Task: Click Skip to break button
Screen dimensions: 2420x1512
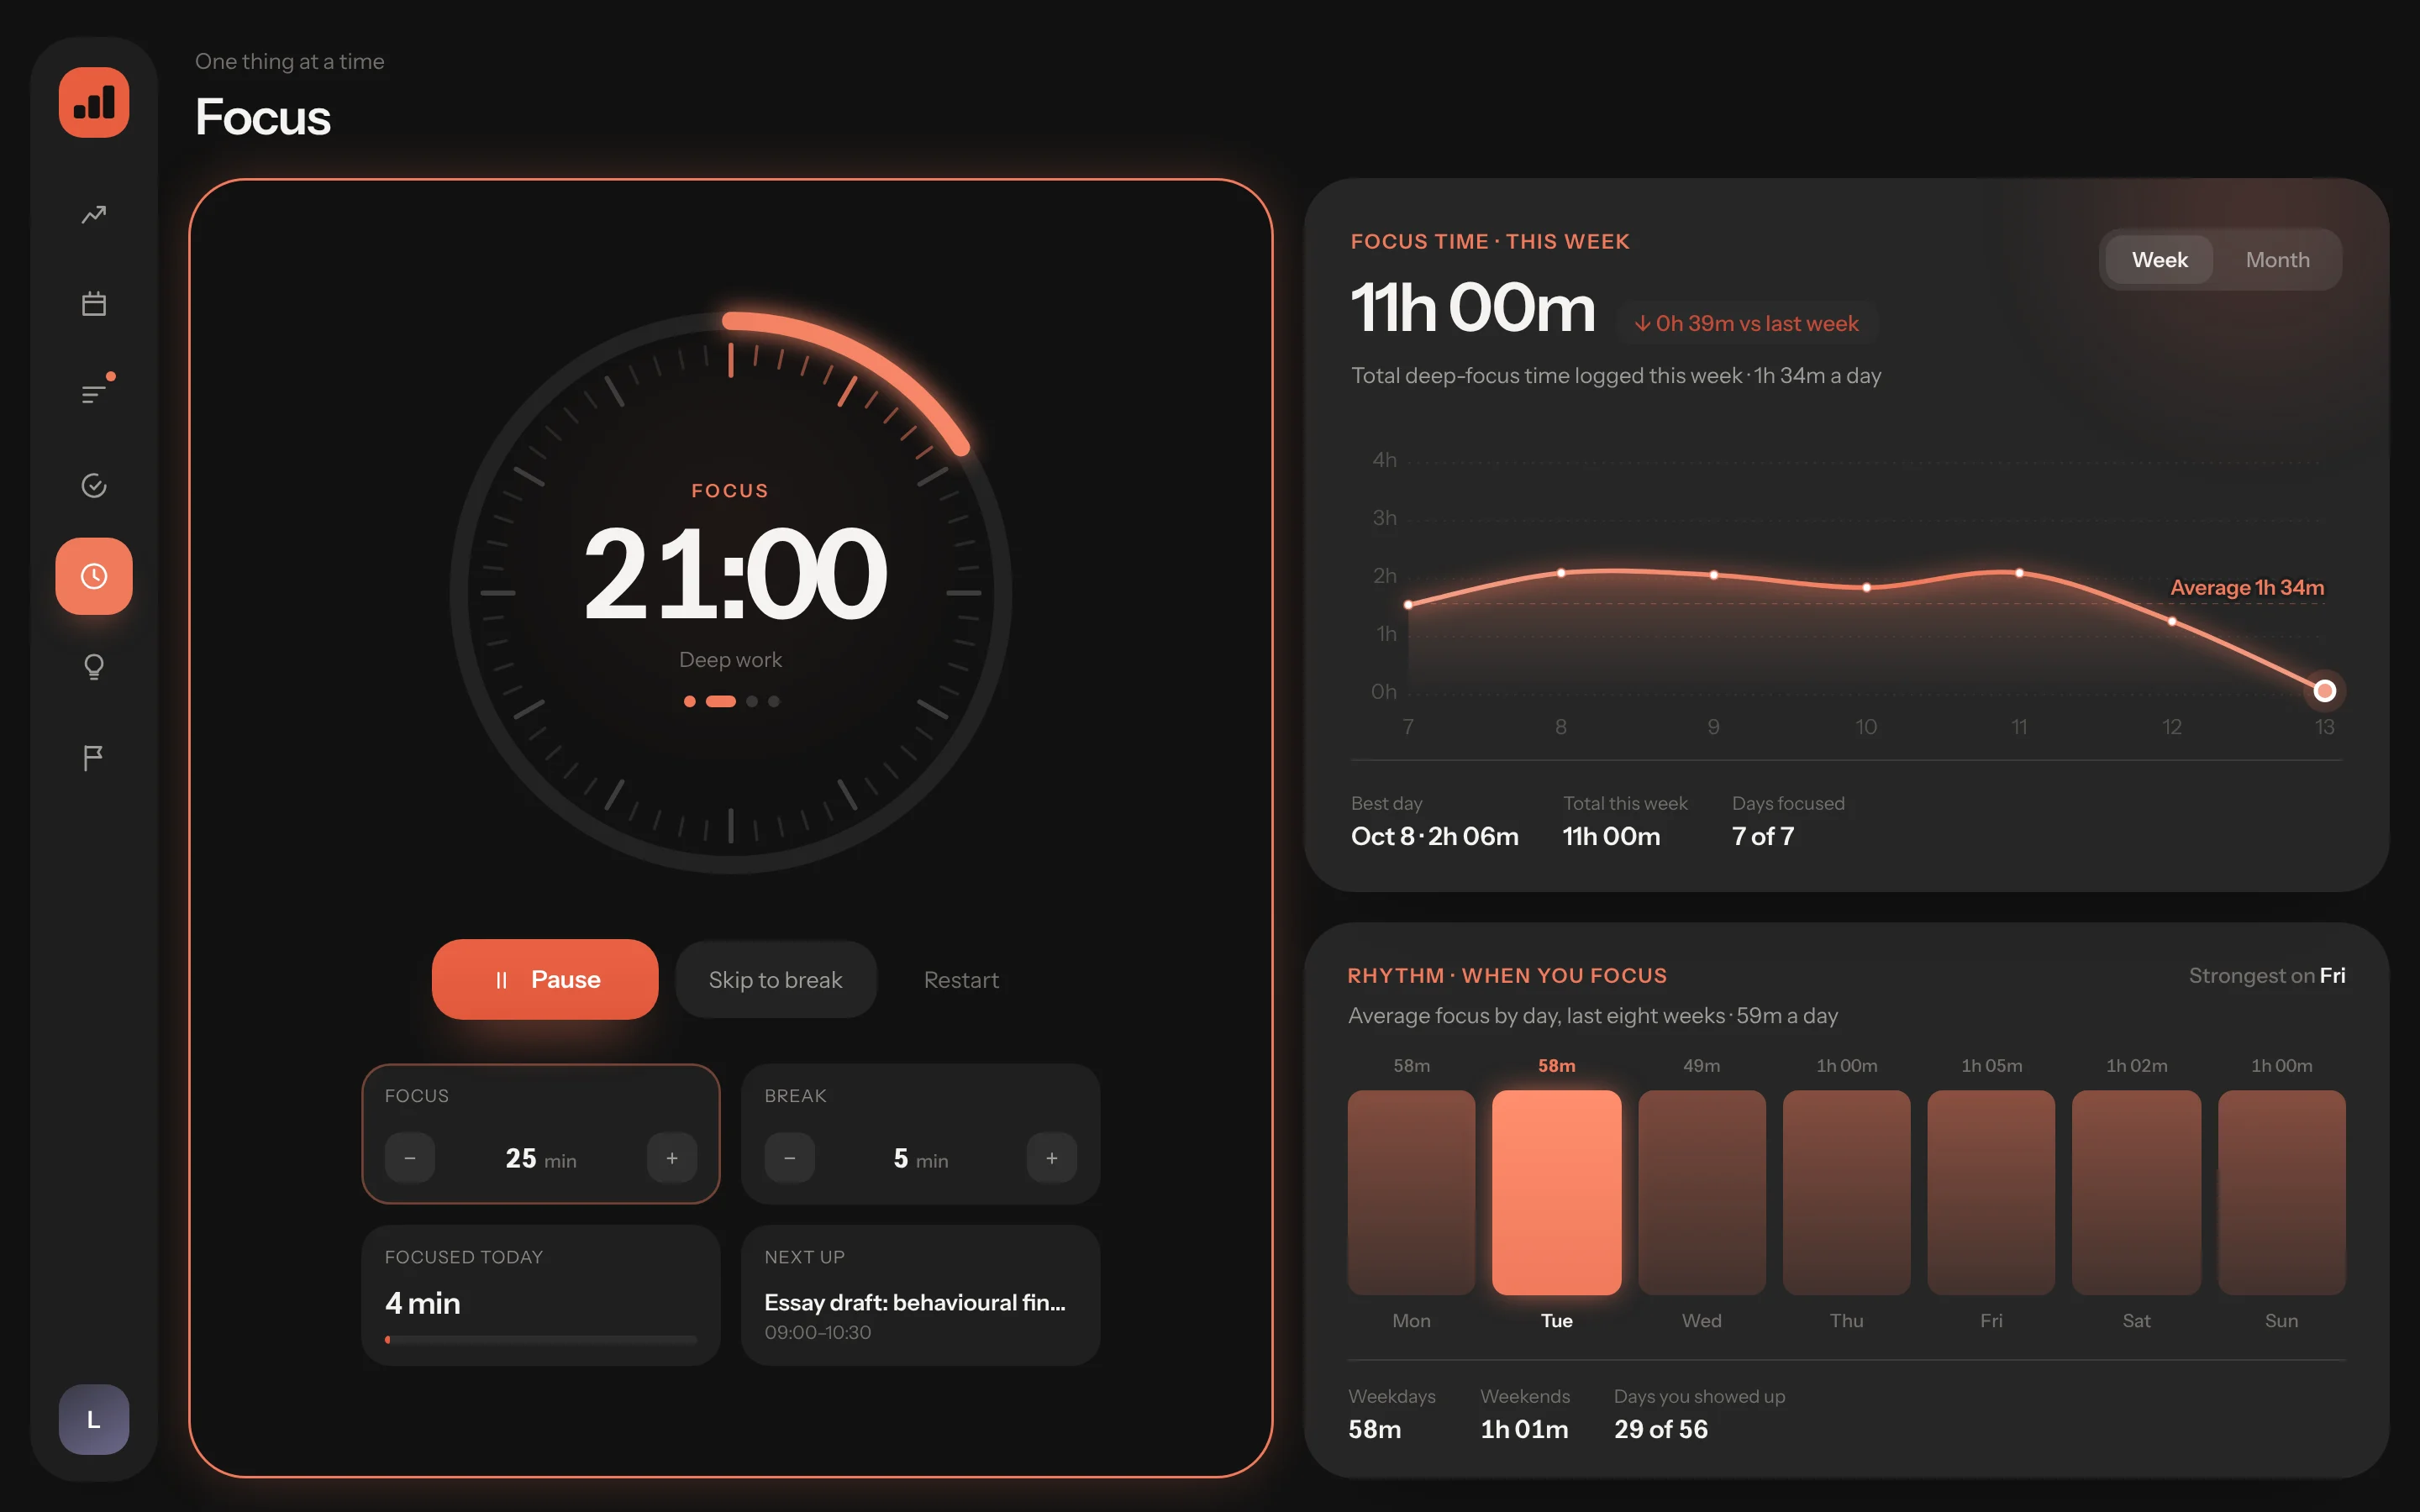Action: pos(776,980)
